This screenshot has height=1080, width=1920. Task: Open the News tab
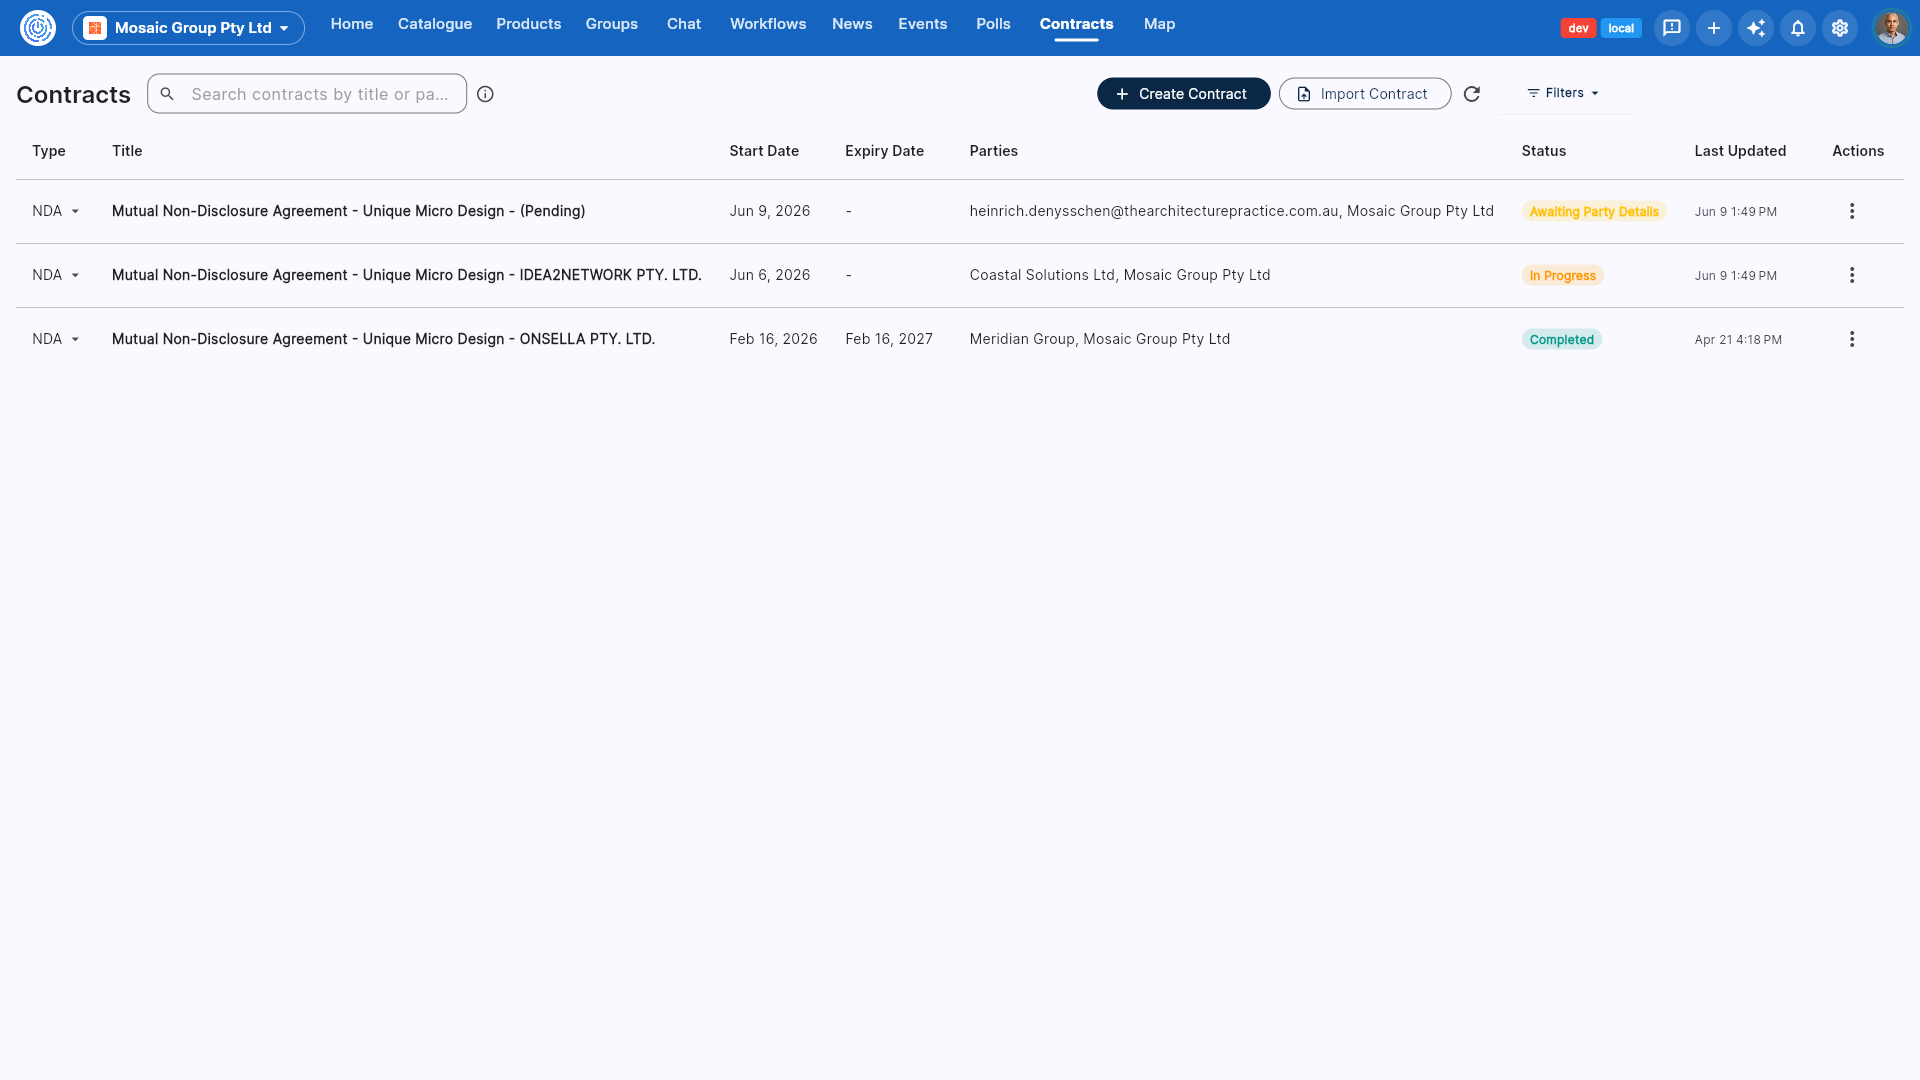point(852,24)
